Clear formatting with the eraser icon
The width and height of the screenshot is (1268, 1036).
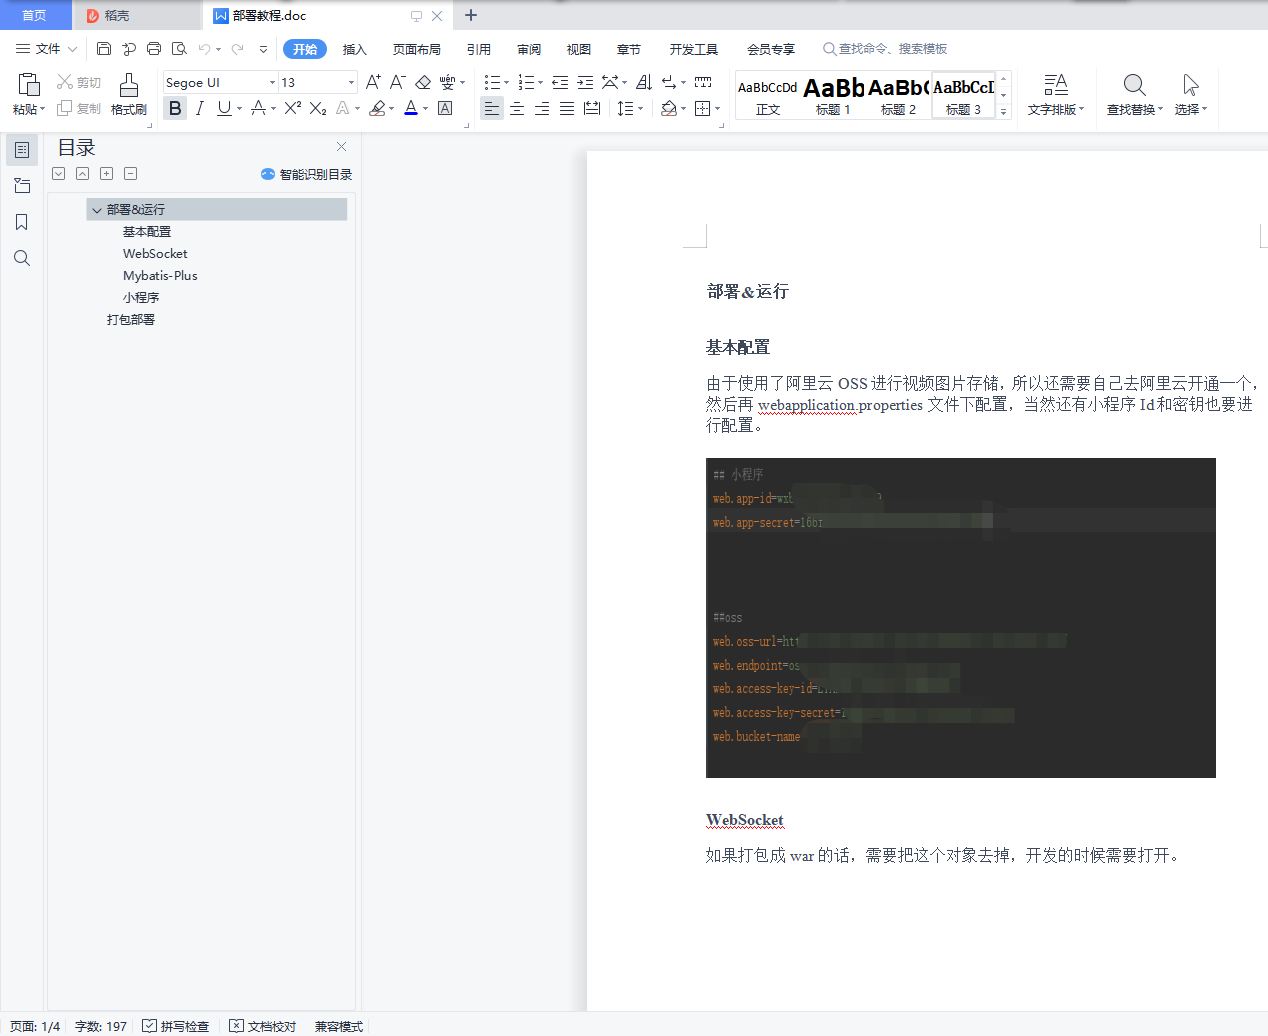click(x=423, y=82)
